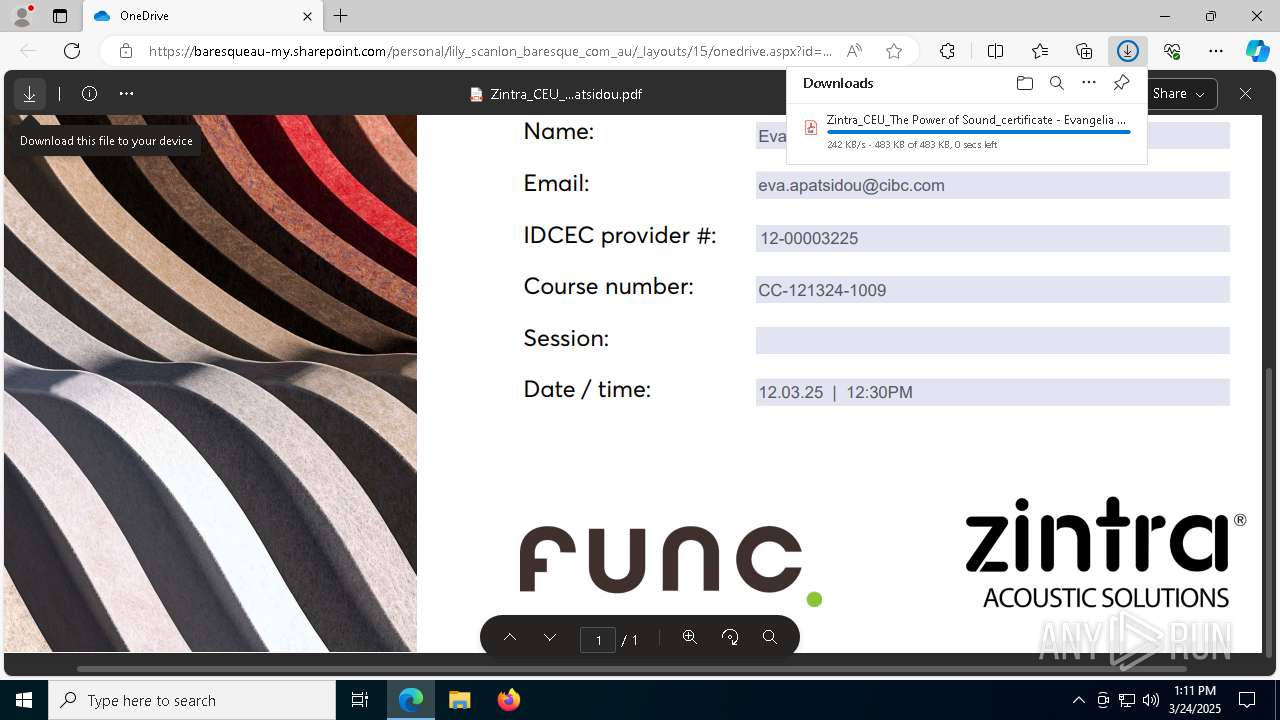Open the Favorites list
The width and height of the screenshot is (1280, 720).
[1040, 51]
